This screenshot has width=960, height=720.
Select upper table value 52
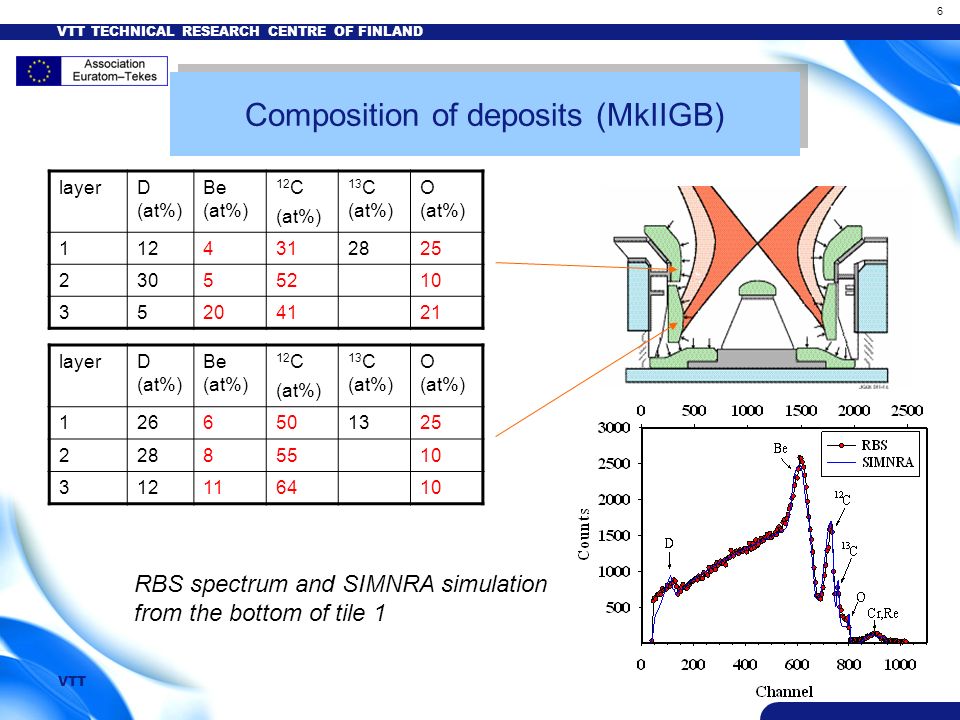point(287,280)
